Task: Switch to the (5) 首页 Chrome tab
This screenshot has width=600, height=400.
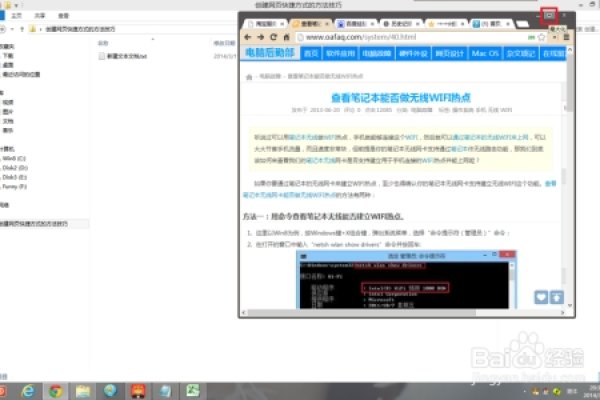Action: tap(491, 24)
